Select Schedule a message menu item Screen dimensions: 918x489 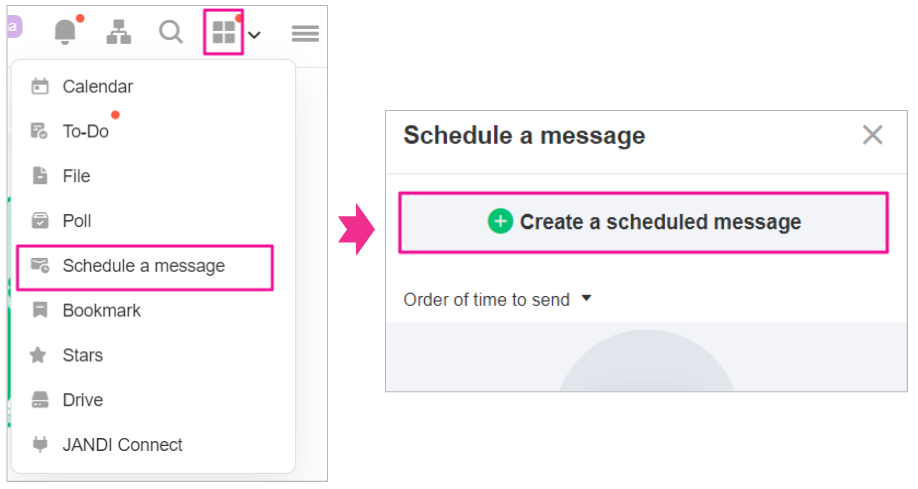click(143, 266)
